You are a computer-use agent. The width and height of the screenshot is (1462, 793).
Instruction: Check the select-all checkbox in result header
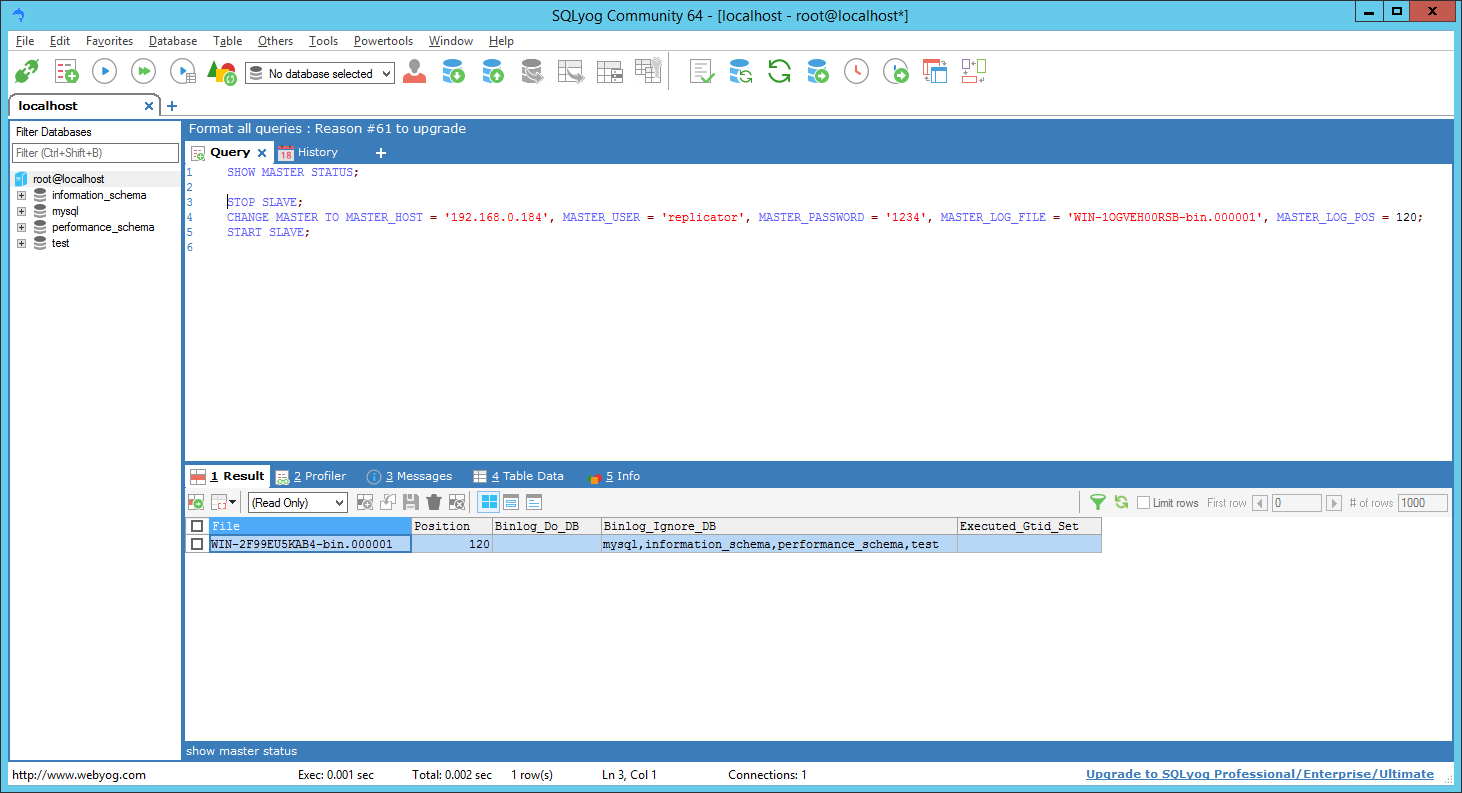pyautogui.click(x=197, y=526)
